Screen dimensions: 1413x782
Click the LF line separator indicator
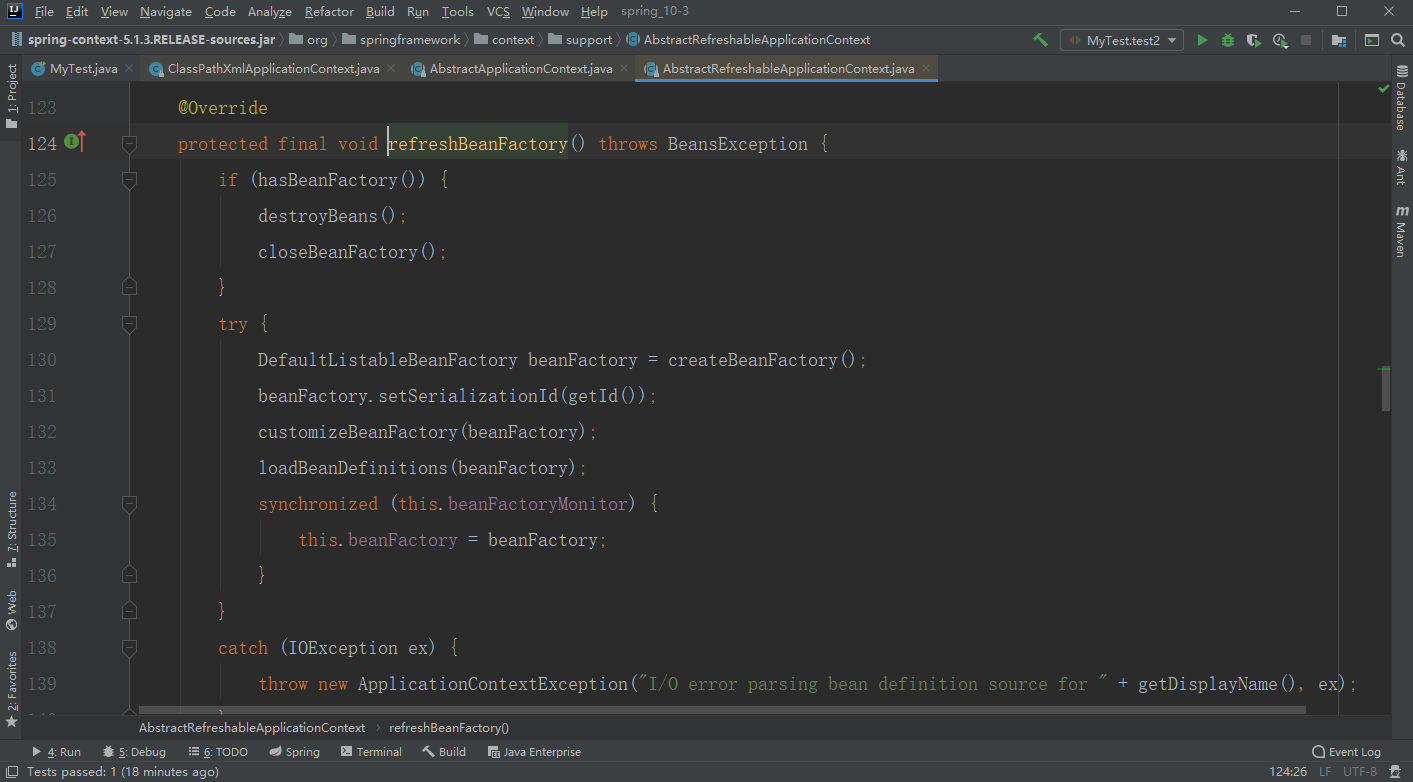click(1324, 772)
